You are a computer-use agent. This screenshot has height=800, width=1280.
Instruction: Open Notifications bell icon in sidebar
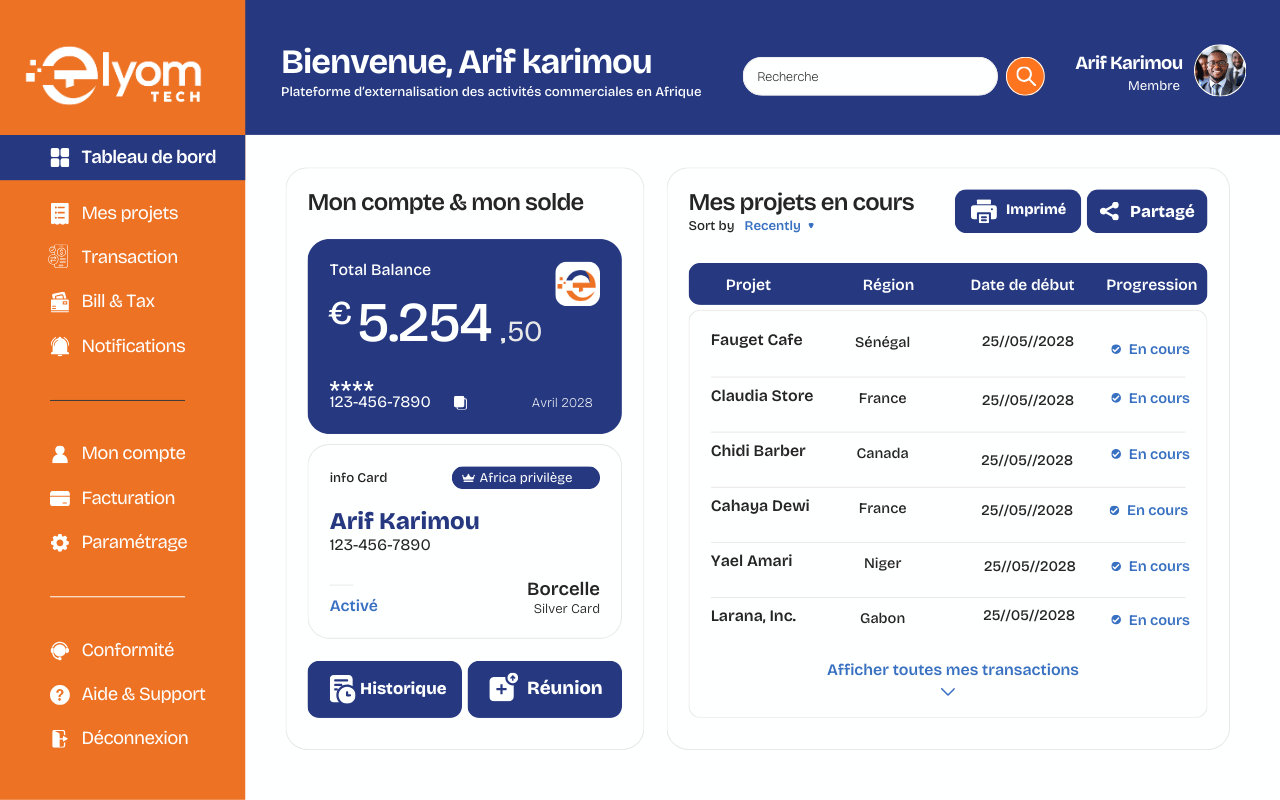60,346
